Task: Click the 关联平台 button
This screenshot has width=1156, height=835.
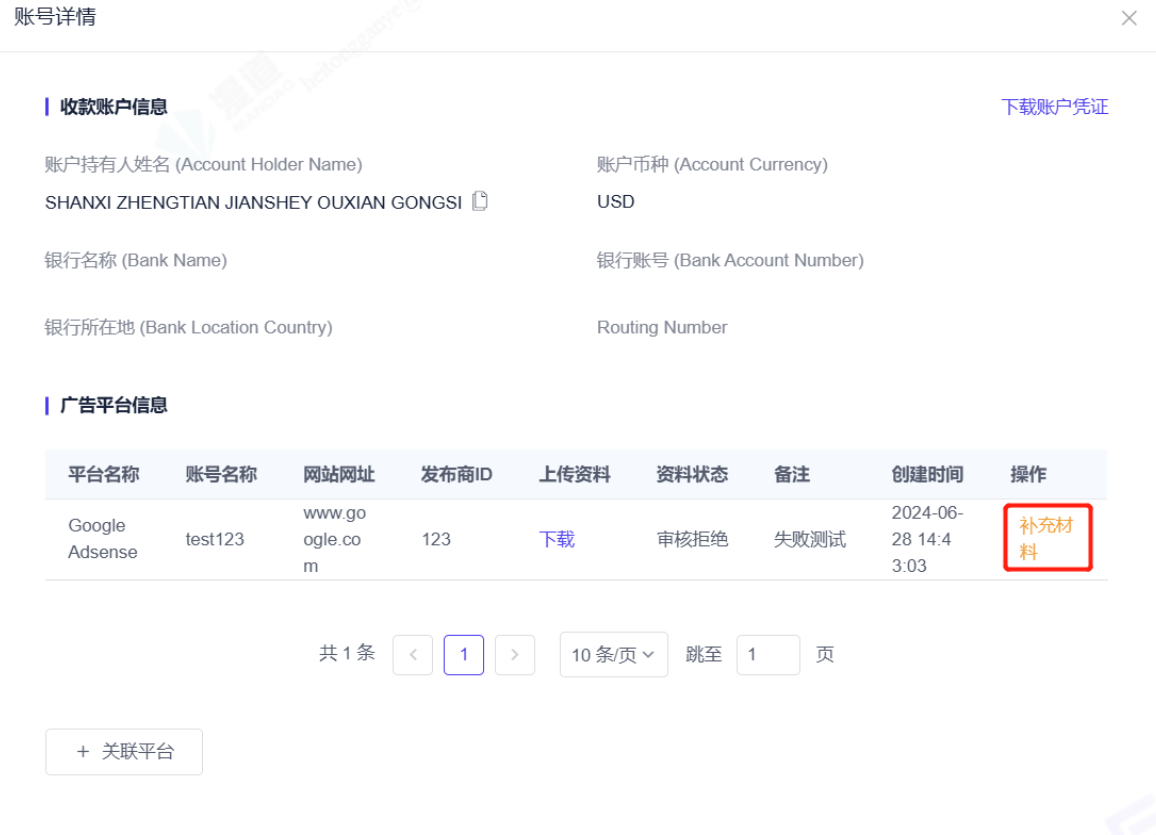Action: tap(124, 752)
